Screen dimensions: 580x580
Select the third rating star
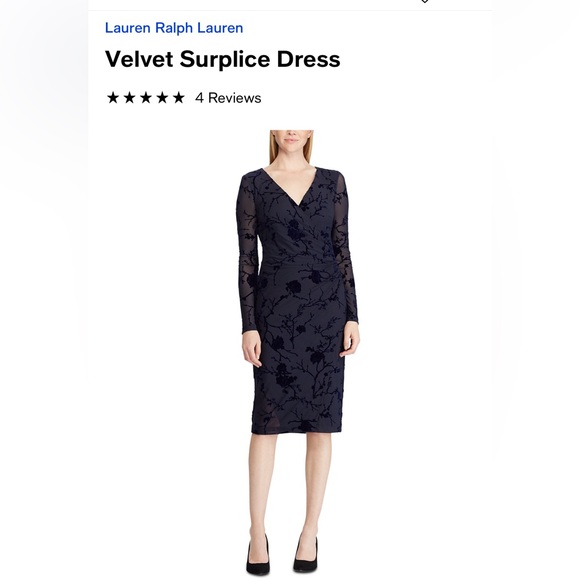tap(146, 98)
